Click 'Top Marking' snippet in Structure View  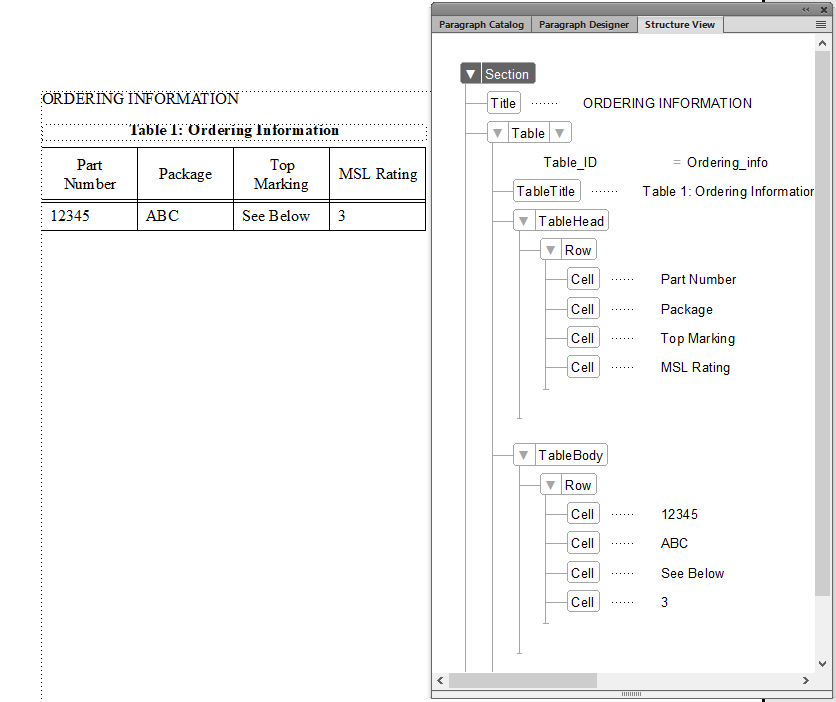click(x=698, y=338)
